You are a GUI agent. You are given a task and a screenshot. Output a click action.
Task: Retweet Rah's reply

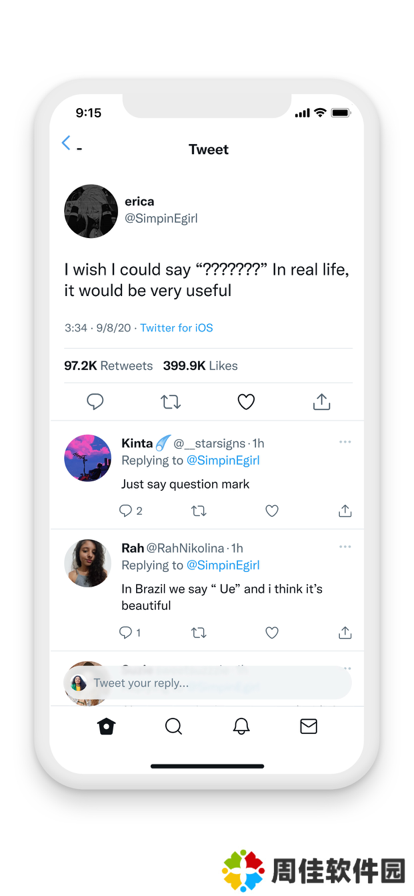pos(198,633)
